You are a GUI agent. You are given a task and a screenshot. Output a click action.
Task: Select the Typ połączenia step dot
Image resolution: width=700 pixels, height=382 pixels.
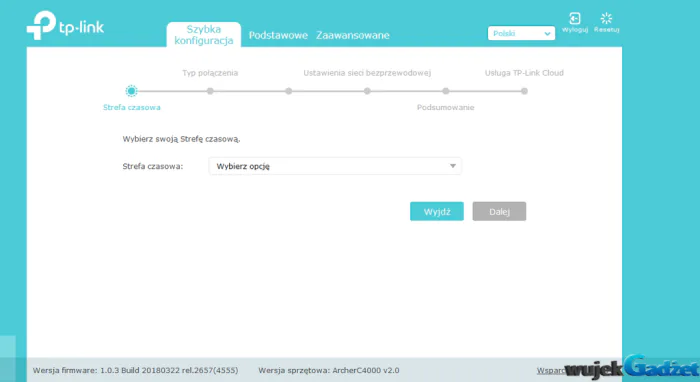click(210, 91)
